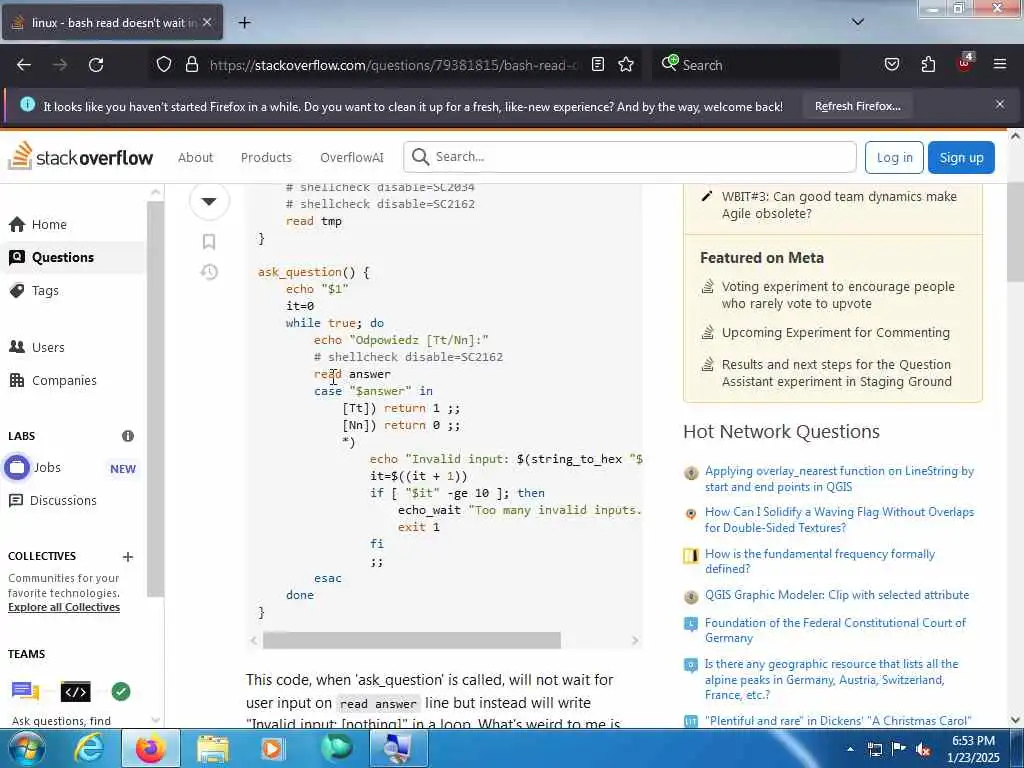This screenshot has height=768, width=1024.
Task: Click the code block's right scroll arrow
Action: tap(635, 641)
